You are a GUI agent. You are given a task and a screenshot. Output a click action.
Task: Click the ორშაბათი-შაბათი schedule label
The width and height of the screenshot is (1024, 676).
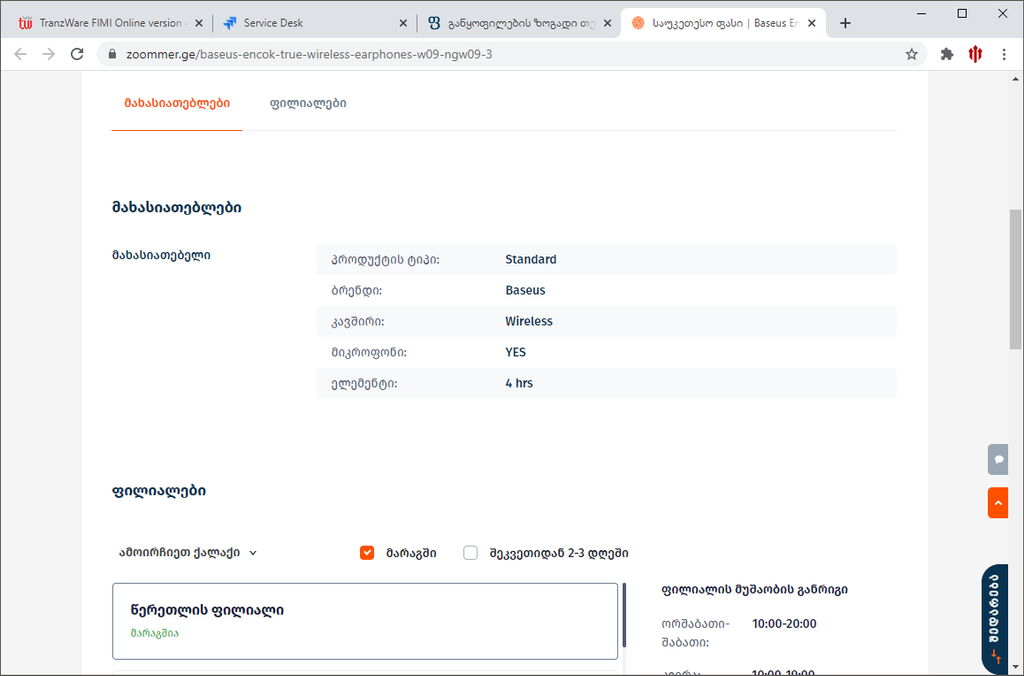click(696, 633)
